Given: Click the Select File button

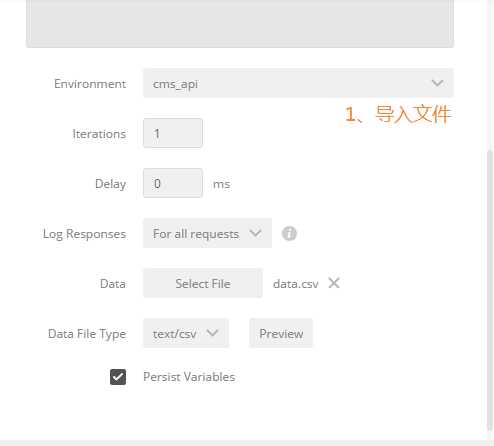Looking at the screenshot, I should [x=203, y=283].
